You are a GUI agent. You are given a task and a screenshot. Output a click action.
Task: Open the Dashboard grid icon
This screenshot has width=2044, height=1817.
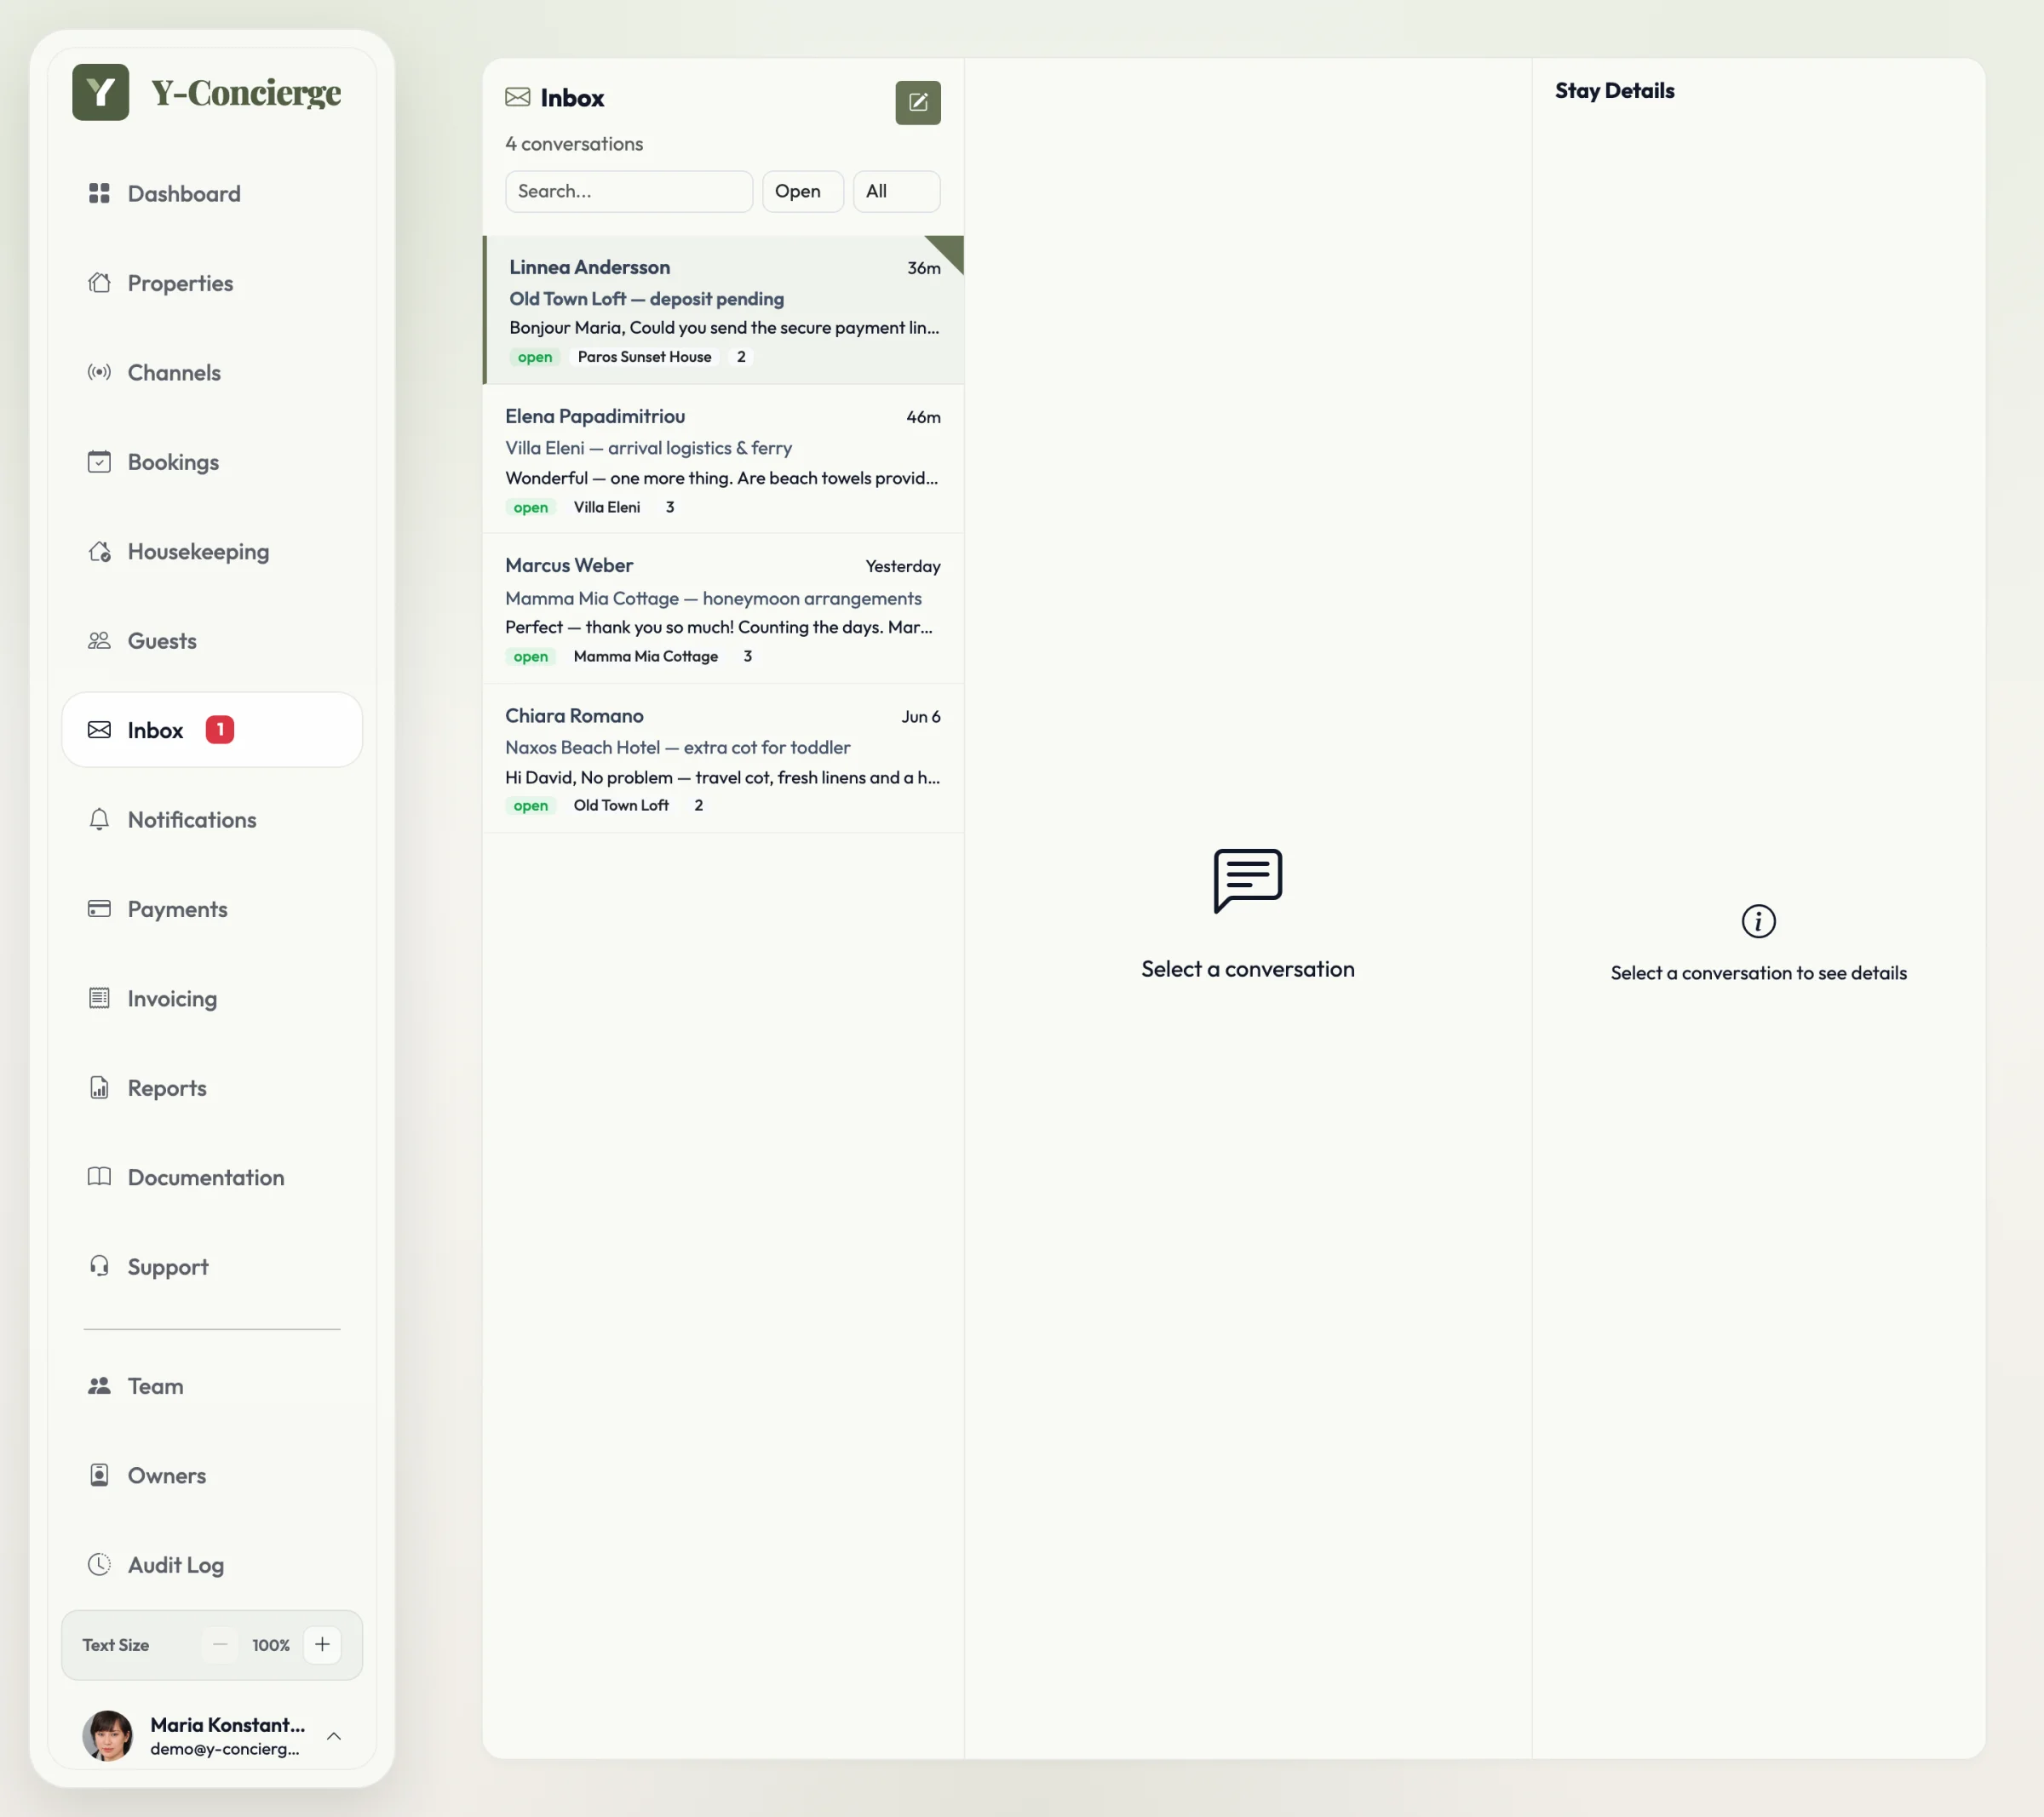coord(99,193)
